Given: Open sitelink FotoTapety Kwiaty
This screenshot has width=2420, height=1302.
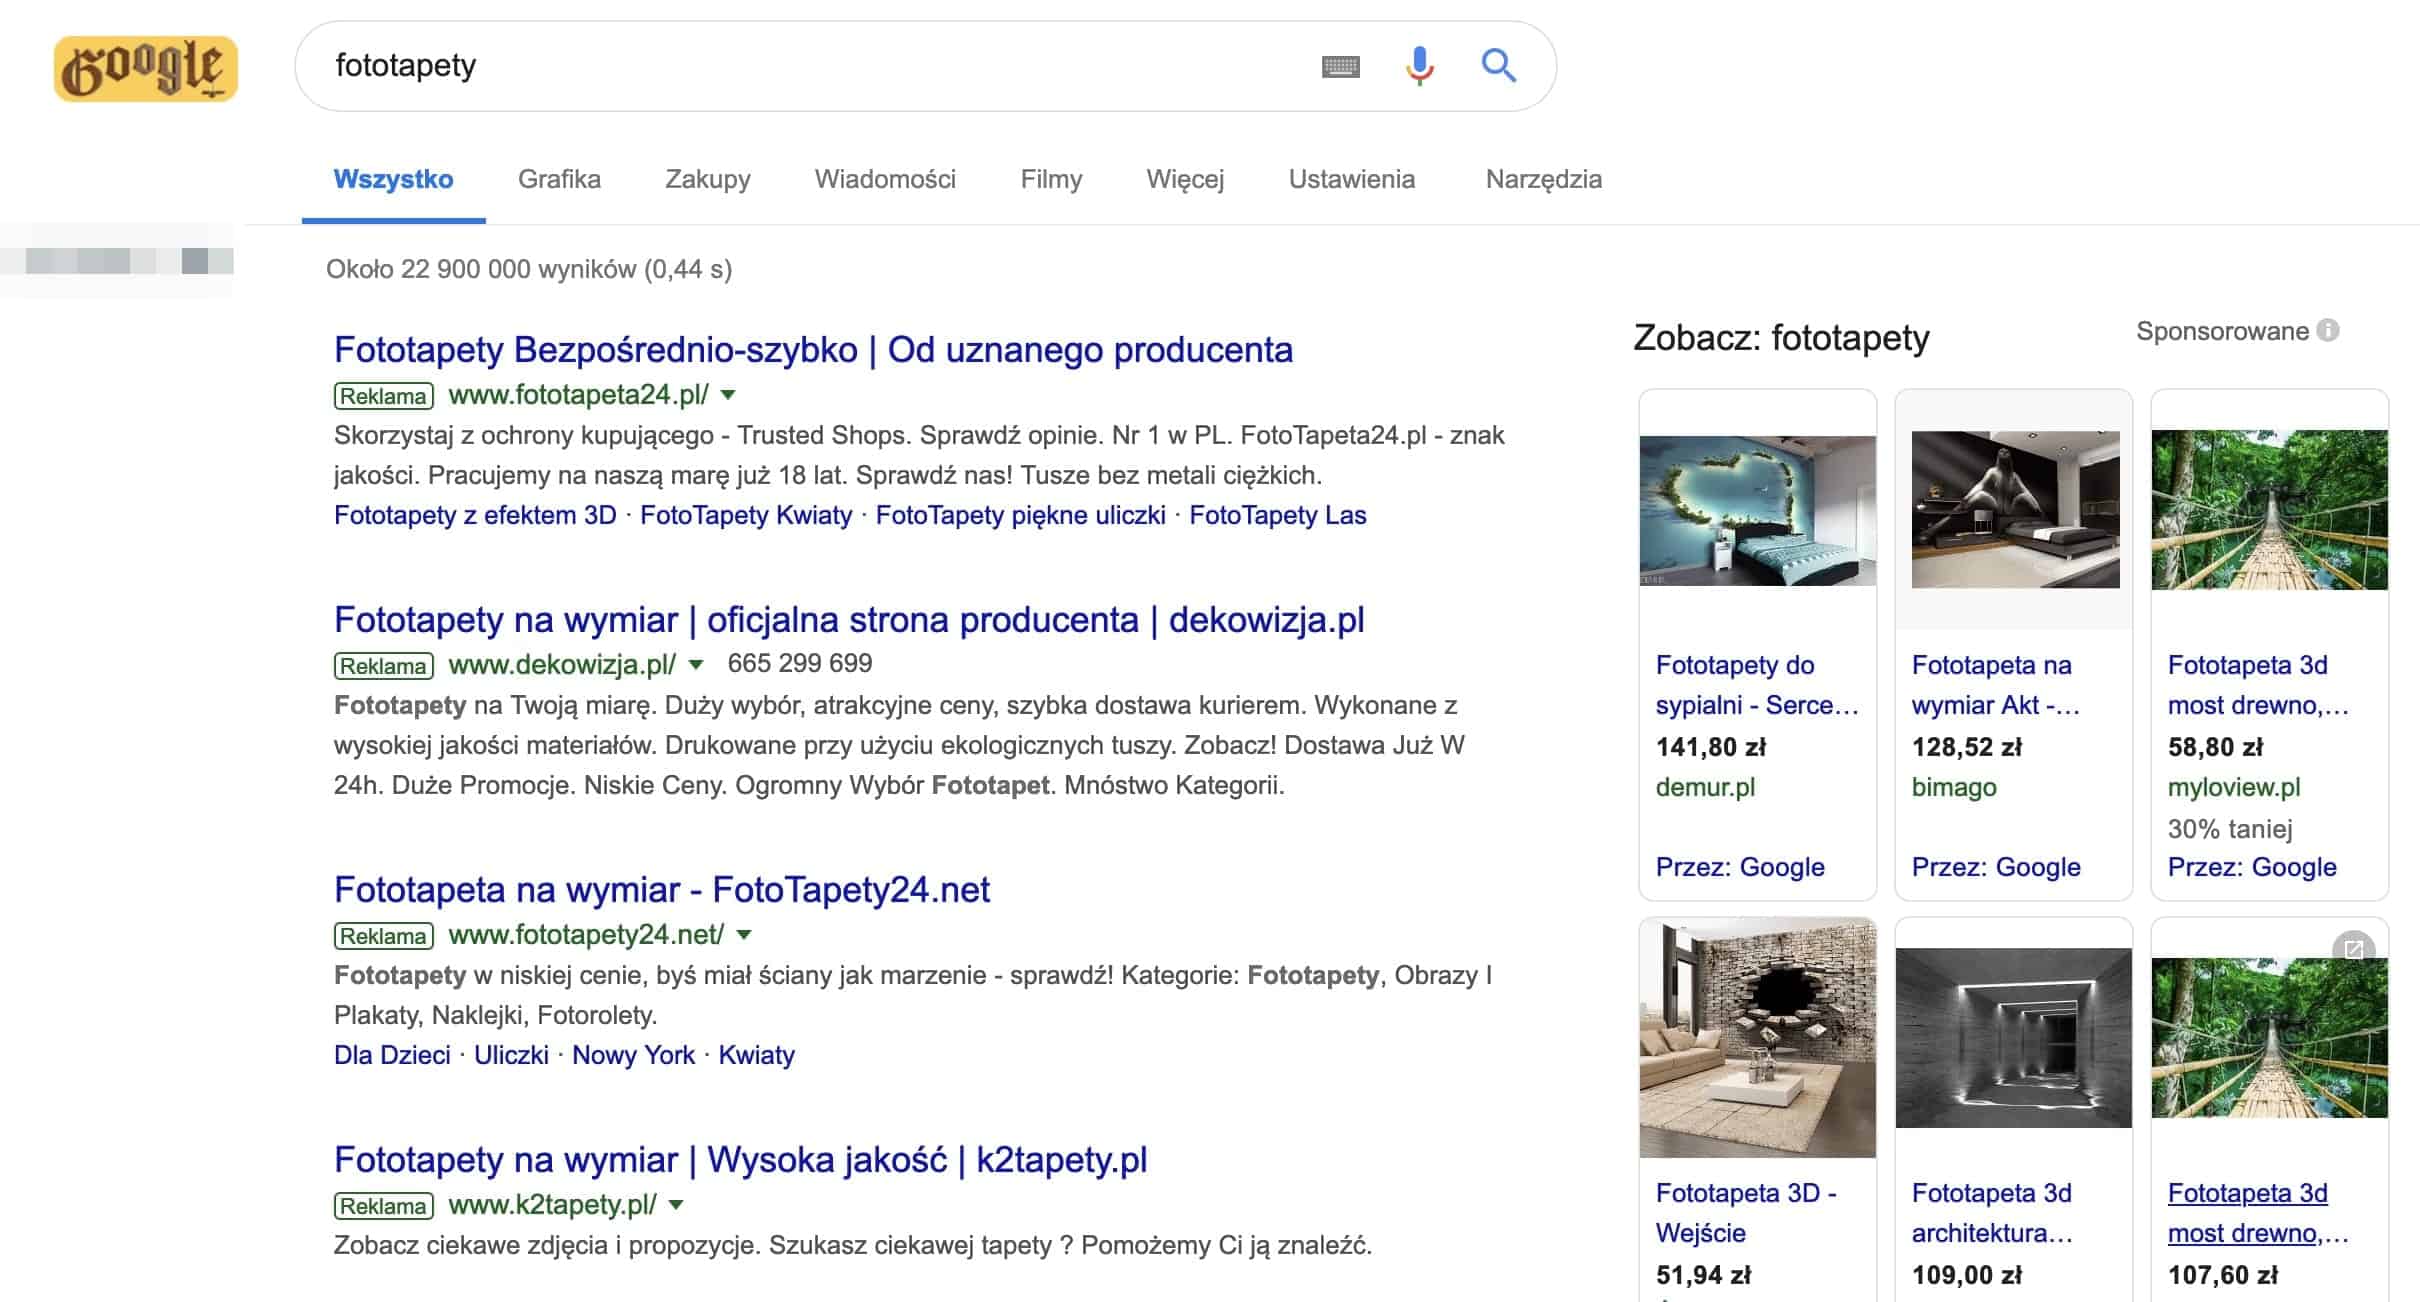Looking at the screenshot, I should coord(746,515).
